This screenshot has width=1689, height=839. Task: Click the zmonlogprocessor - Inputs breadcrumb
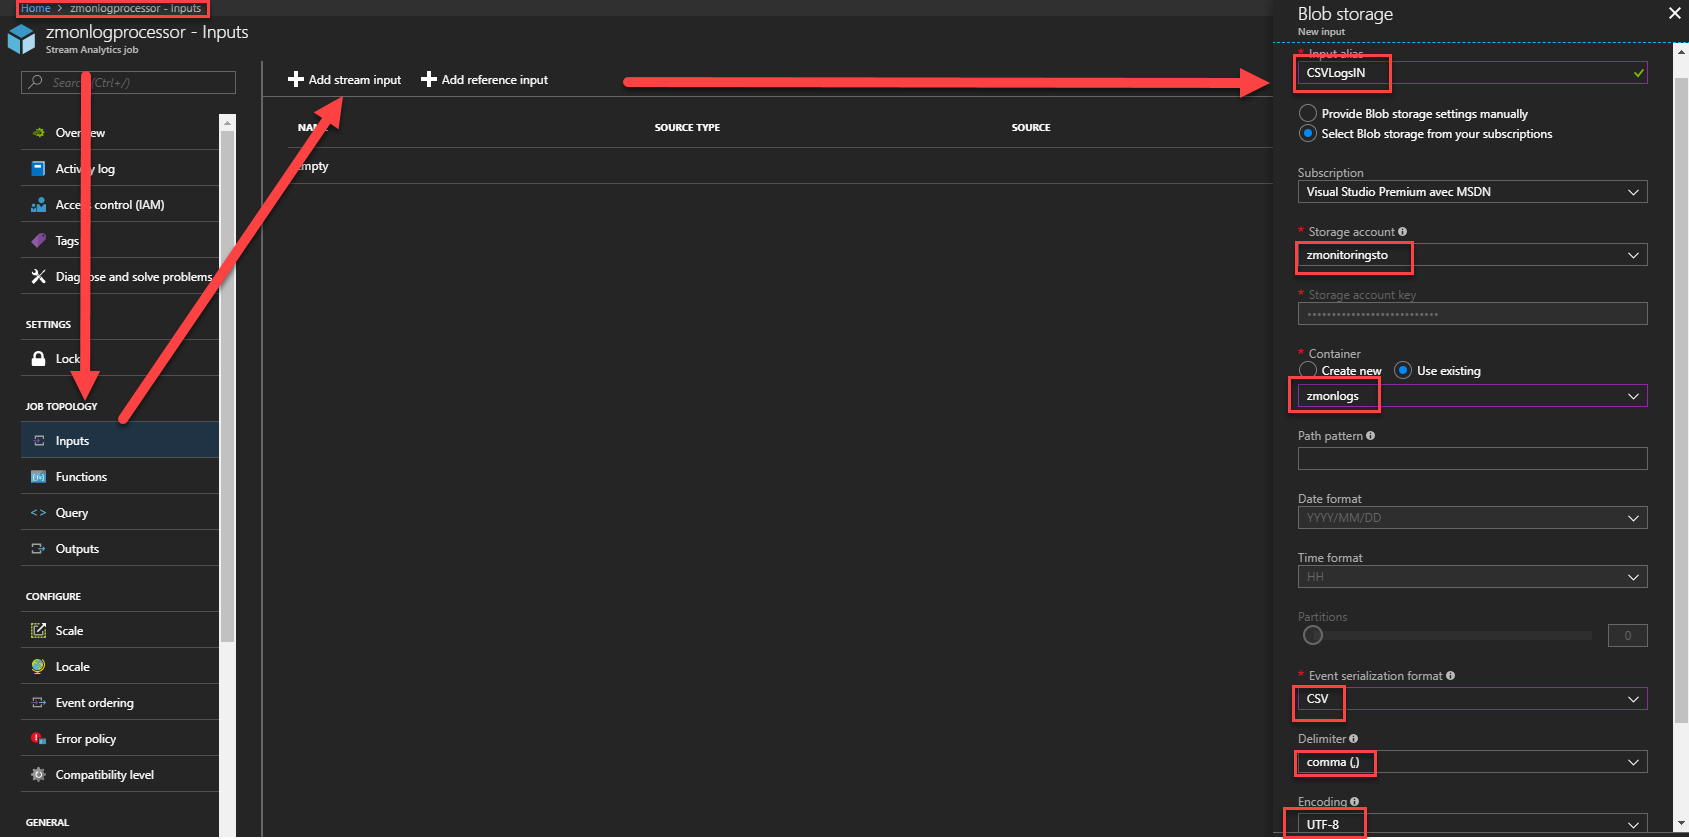[x=135, y=8]
